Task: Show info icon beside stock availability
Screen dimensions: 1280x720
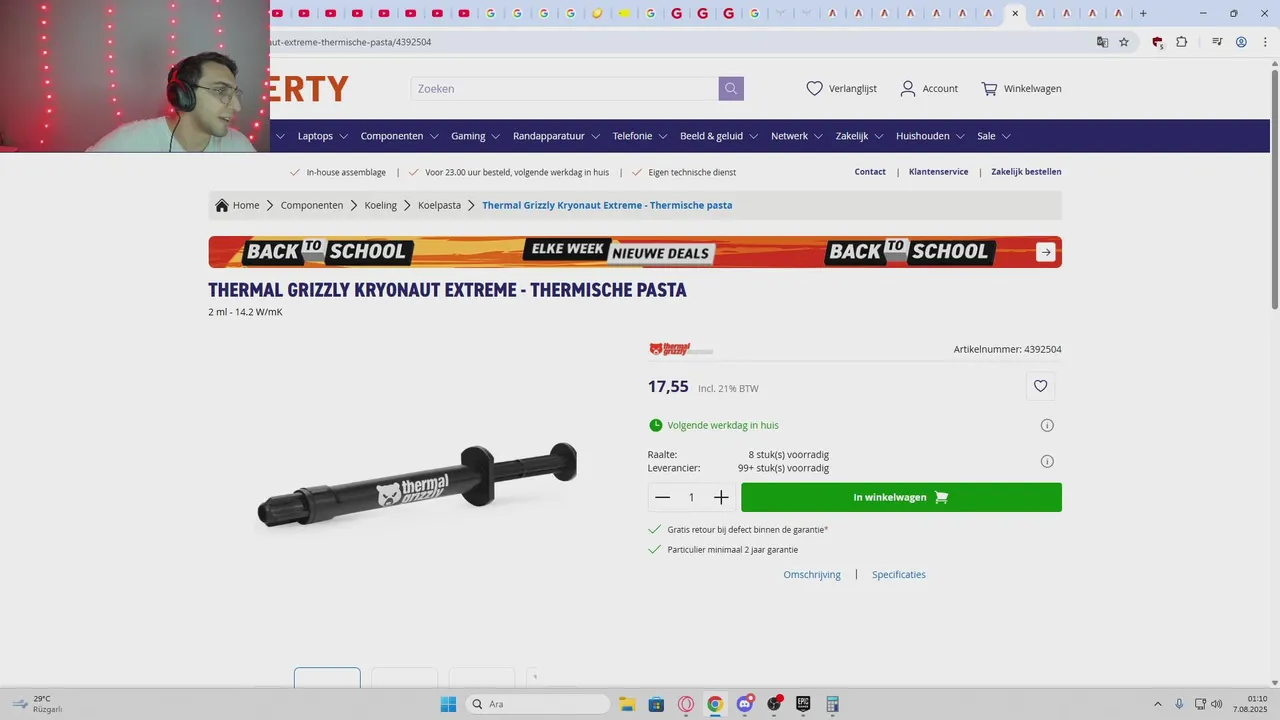Action: coord(1047,461)
